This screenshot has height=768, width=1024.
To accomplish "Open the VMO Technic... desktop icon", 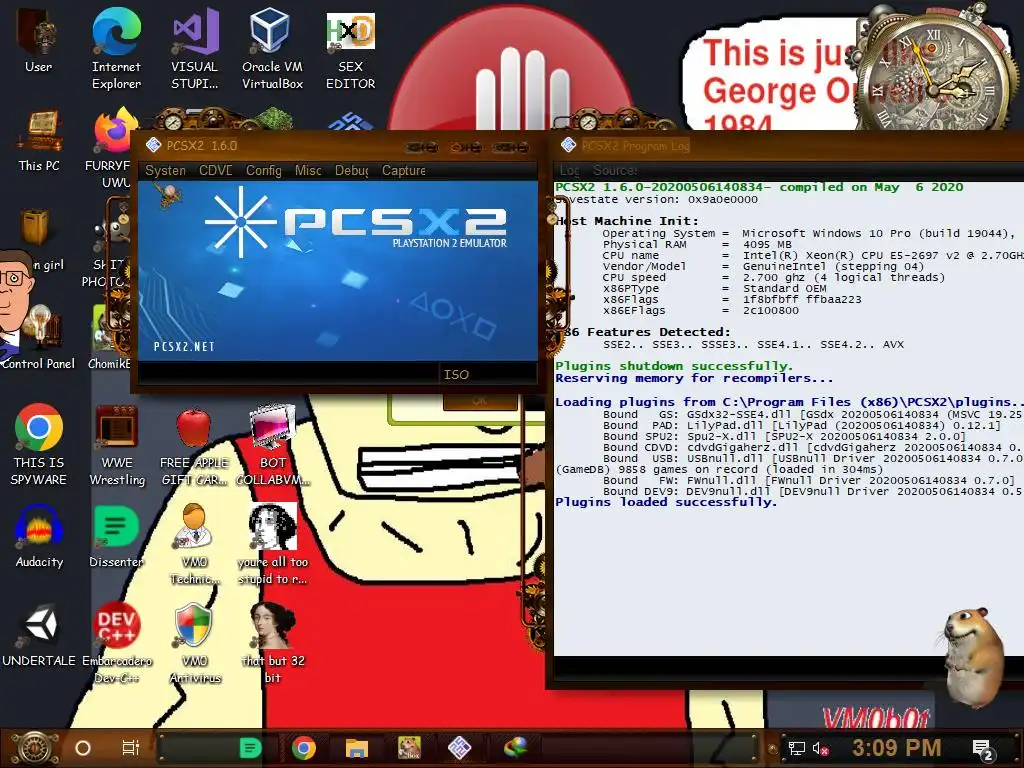I will pos(194,543).
